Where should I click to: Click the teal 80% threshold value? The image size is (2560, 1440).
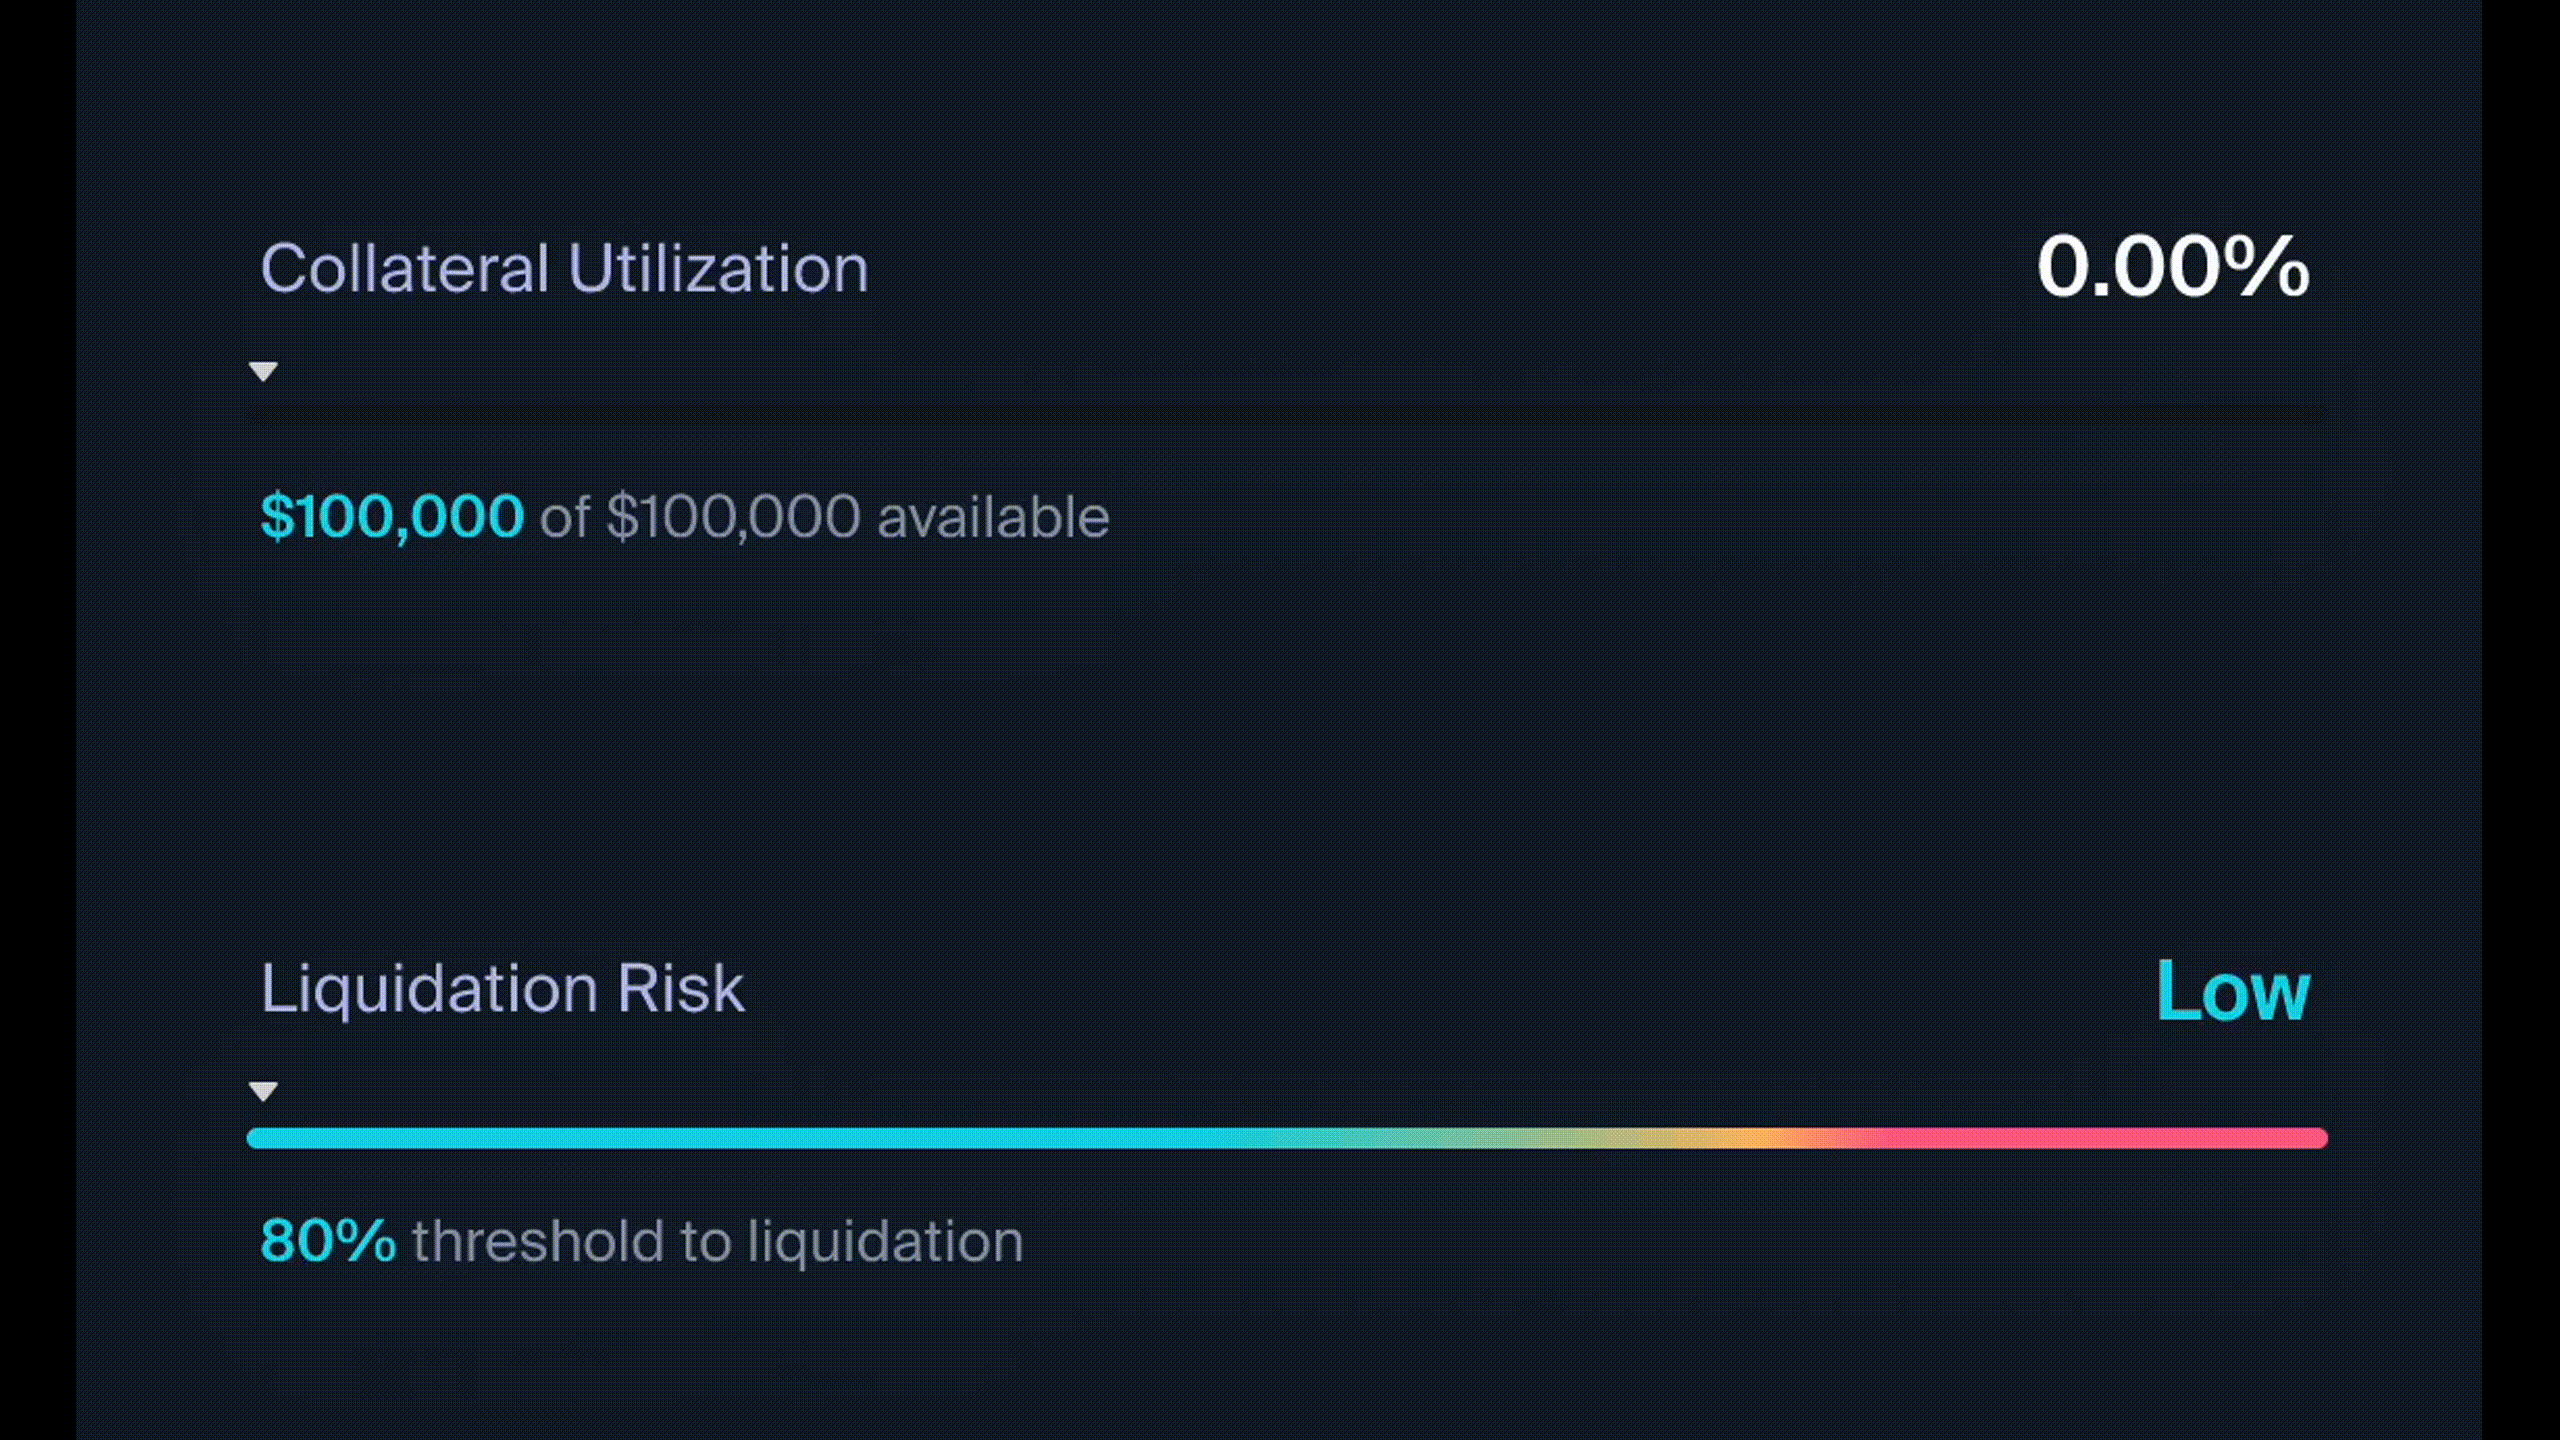click(x=328, y=1241)
